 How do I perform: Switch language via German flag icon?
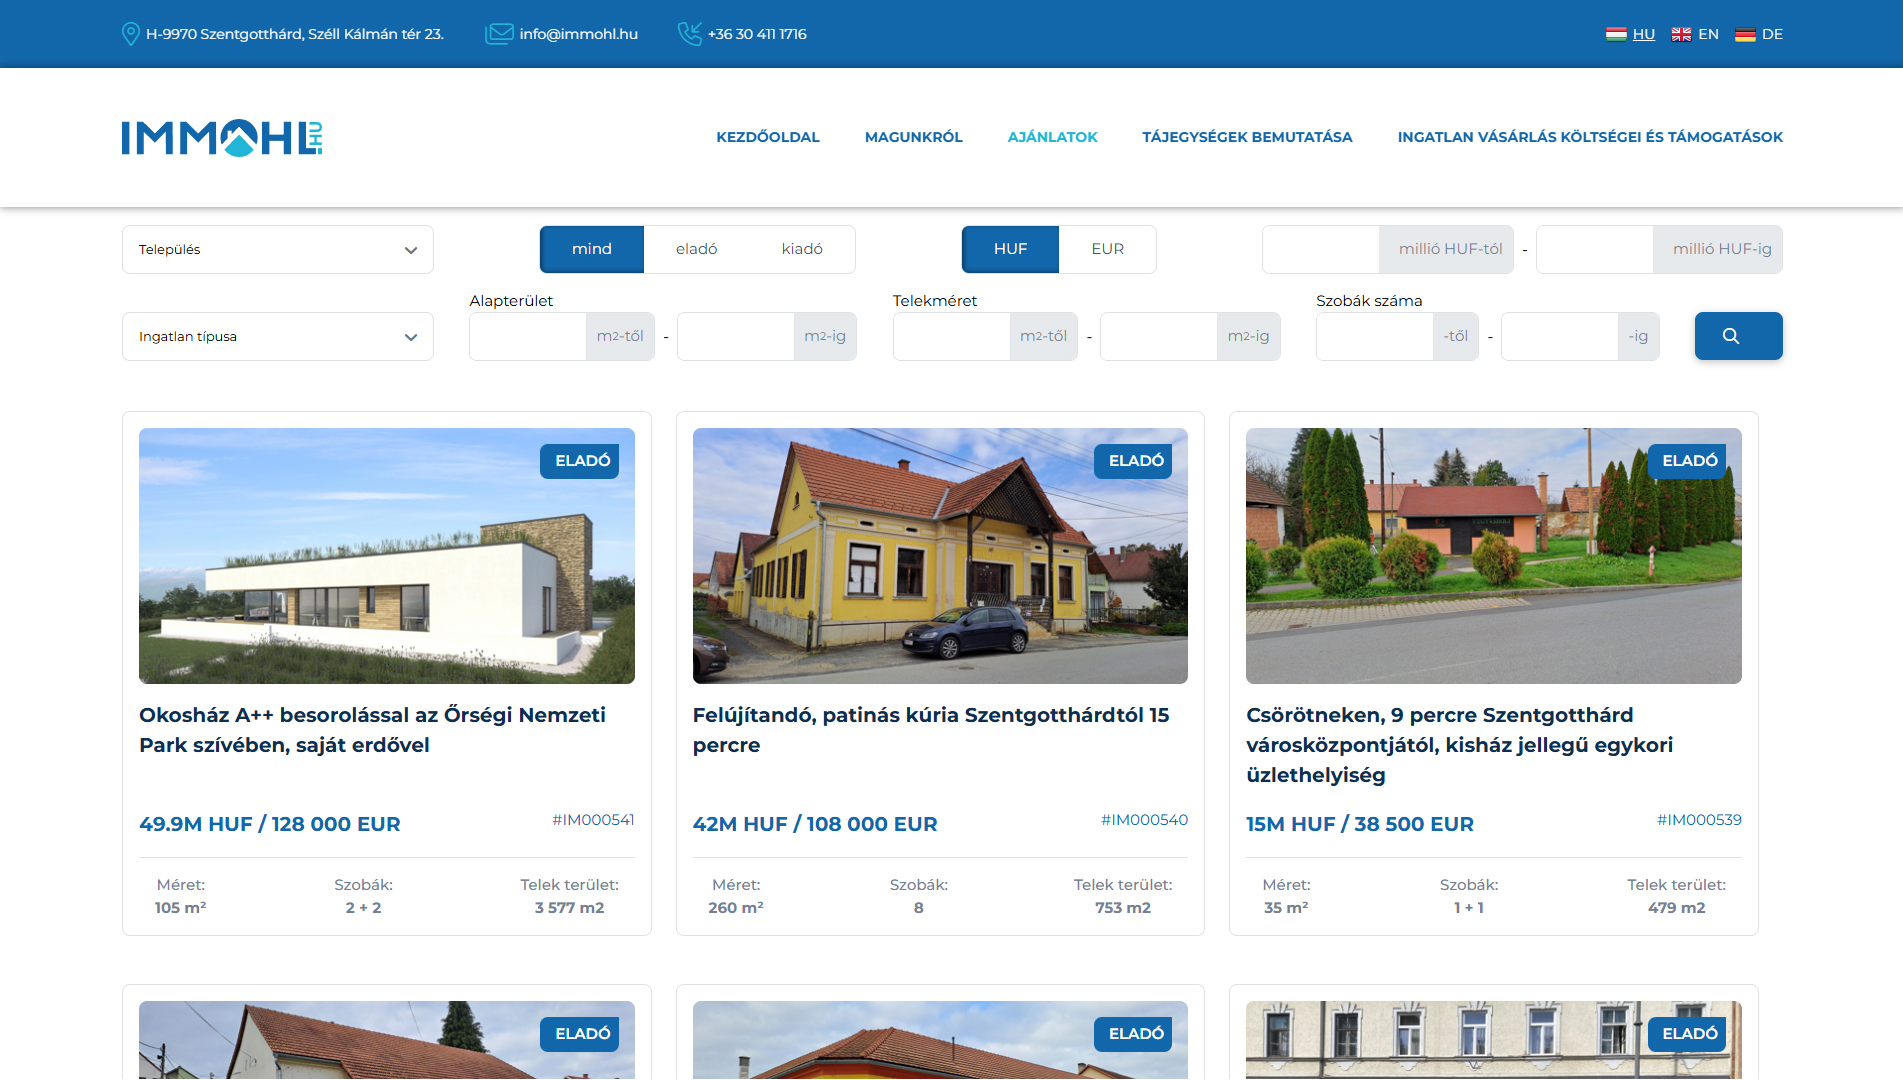[1745, 34]
